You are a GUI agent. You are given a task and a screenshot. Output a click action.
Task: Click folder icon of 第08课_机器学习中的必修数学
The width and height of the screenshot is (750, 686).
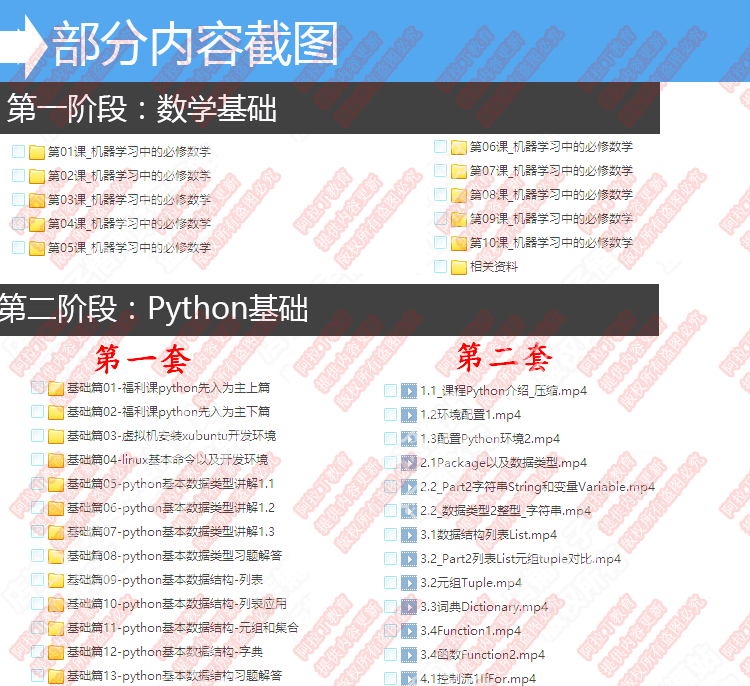coord(459,195)
